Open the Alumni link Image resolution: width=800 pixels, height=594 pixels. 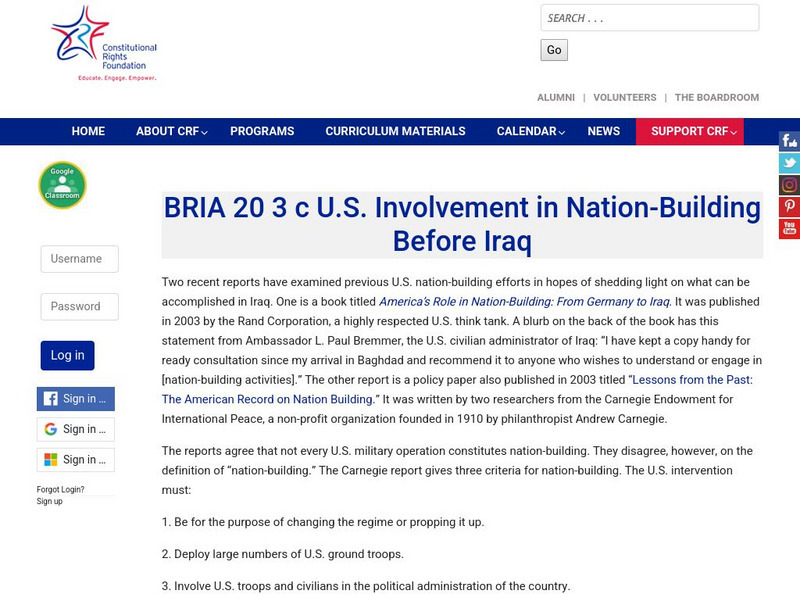(556, 97)
